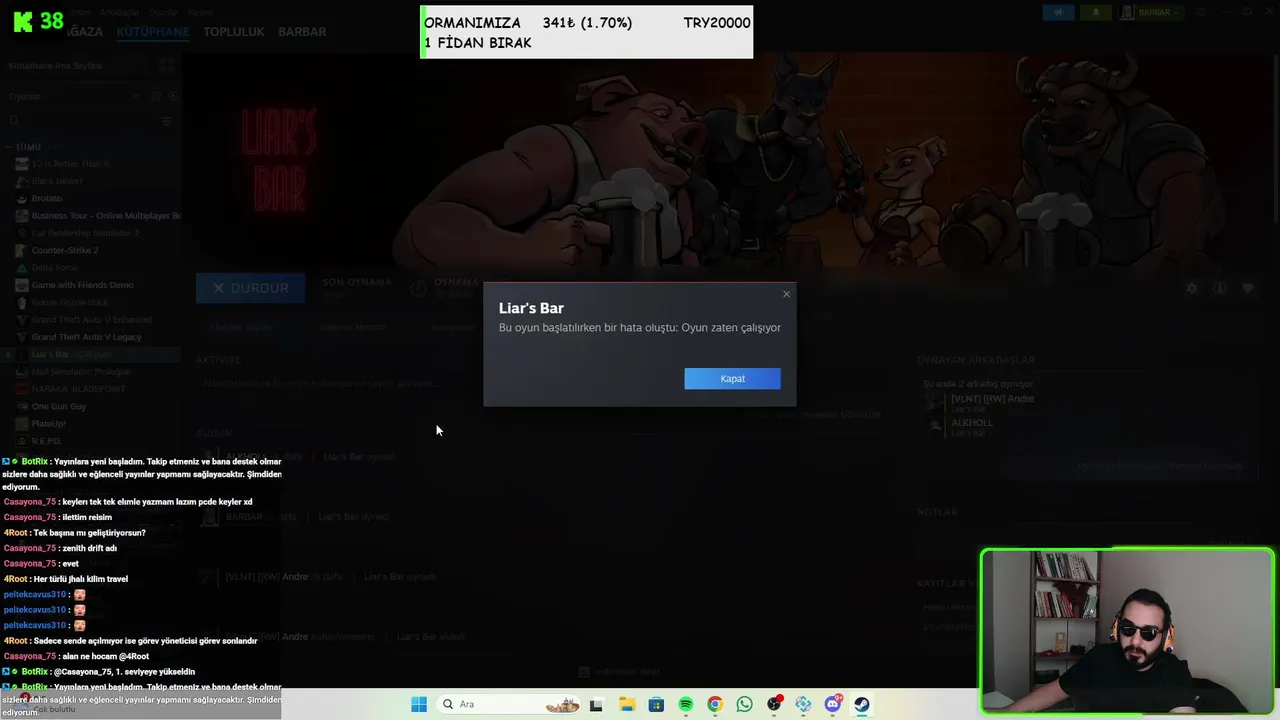Add Liar's Bar to favorites heart icon
Image resolution: width=1280 pixels, height=720 pixels.
click(x=1247, y=288)
